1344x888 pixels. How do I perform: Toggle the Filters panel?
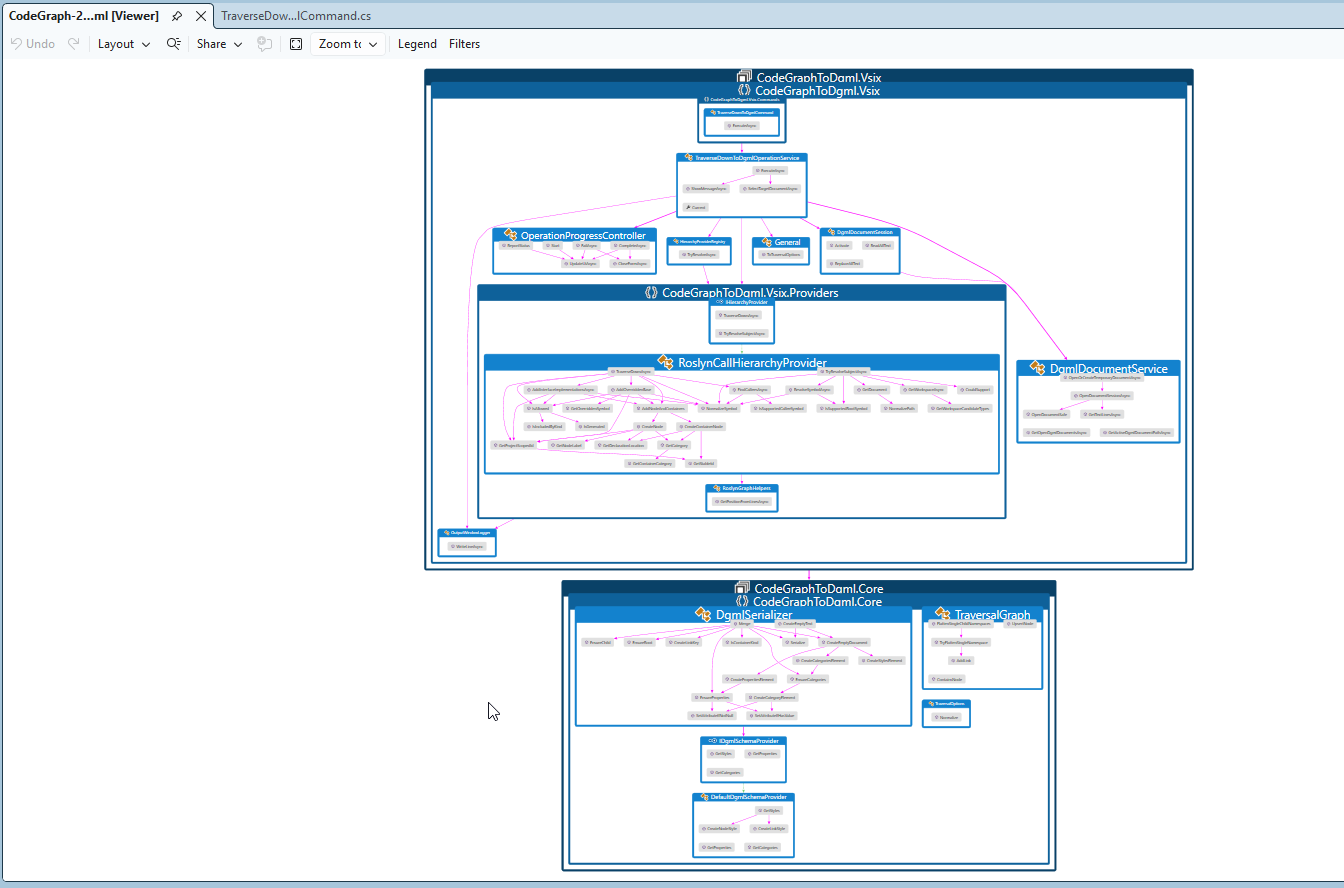[464, 44]
